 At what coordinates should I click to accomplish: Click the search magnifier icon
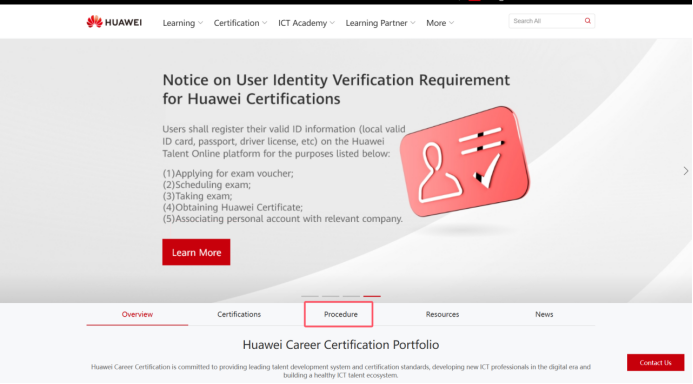coord(587,21)
